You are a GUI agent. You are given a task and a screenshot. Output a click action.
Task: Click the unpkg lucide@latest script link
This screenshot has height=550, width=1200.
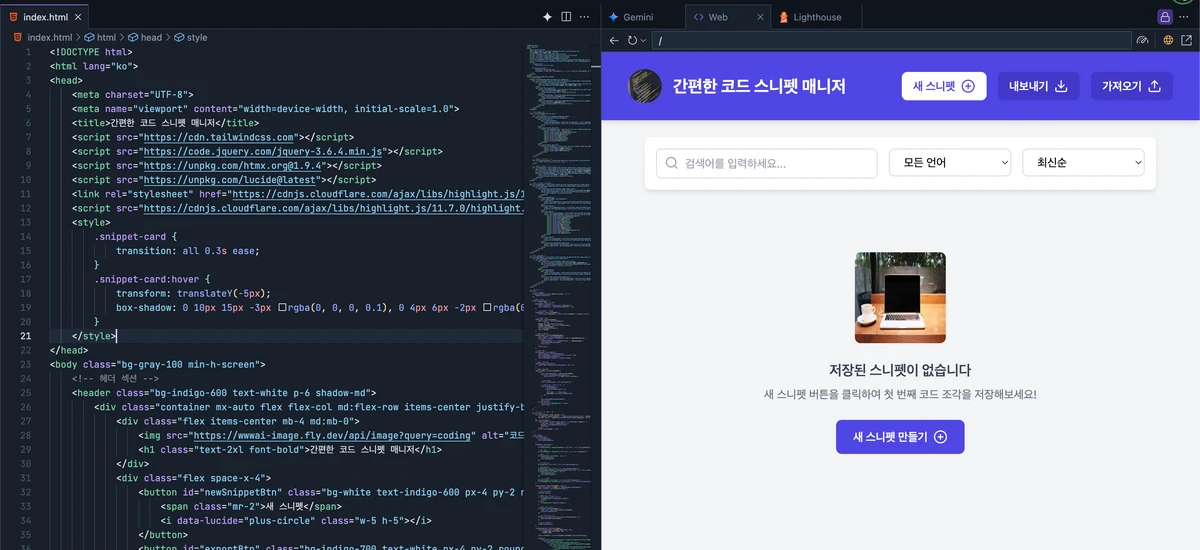231,180
